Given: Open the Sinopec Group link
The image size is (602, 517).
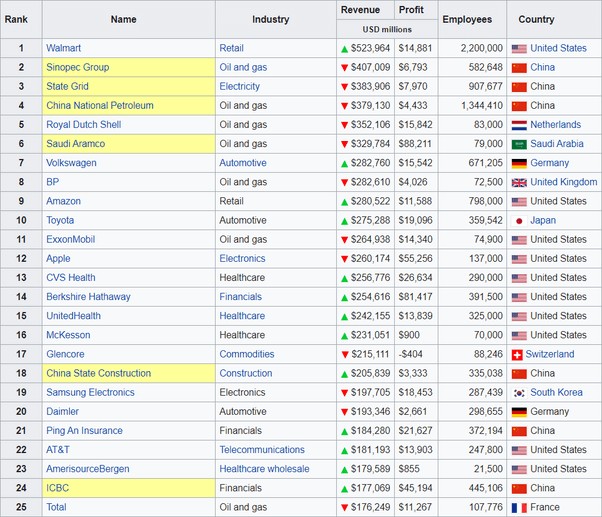Looking at the screenshot, I should (x=78, y=67).
